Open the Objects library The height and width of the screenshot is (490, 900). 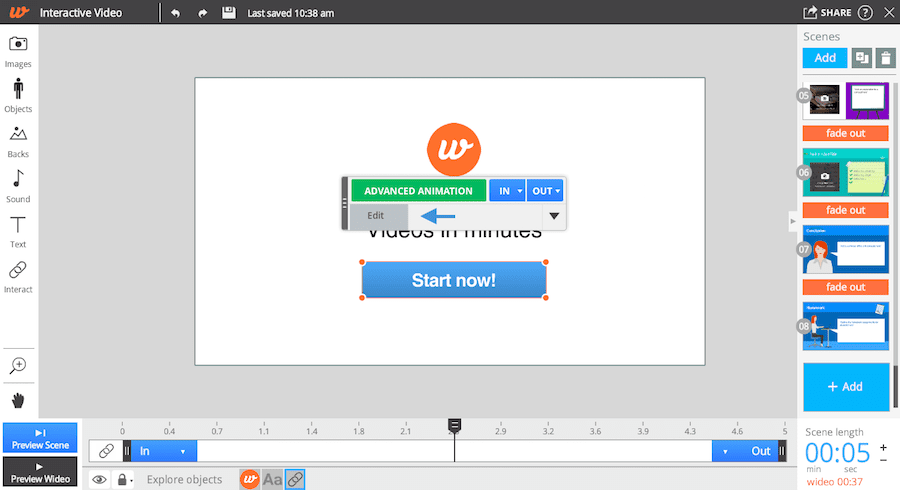(x=18, y=95)
